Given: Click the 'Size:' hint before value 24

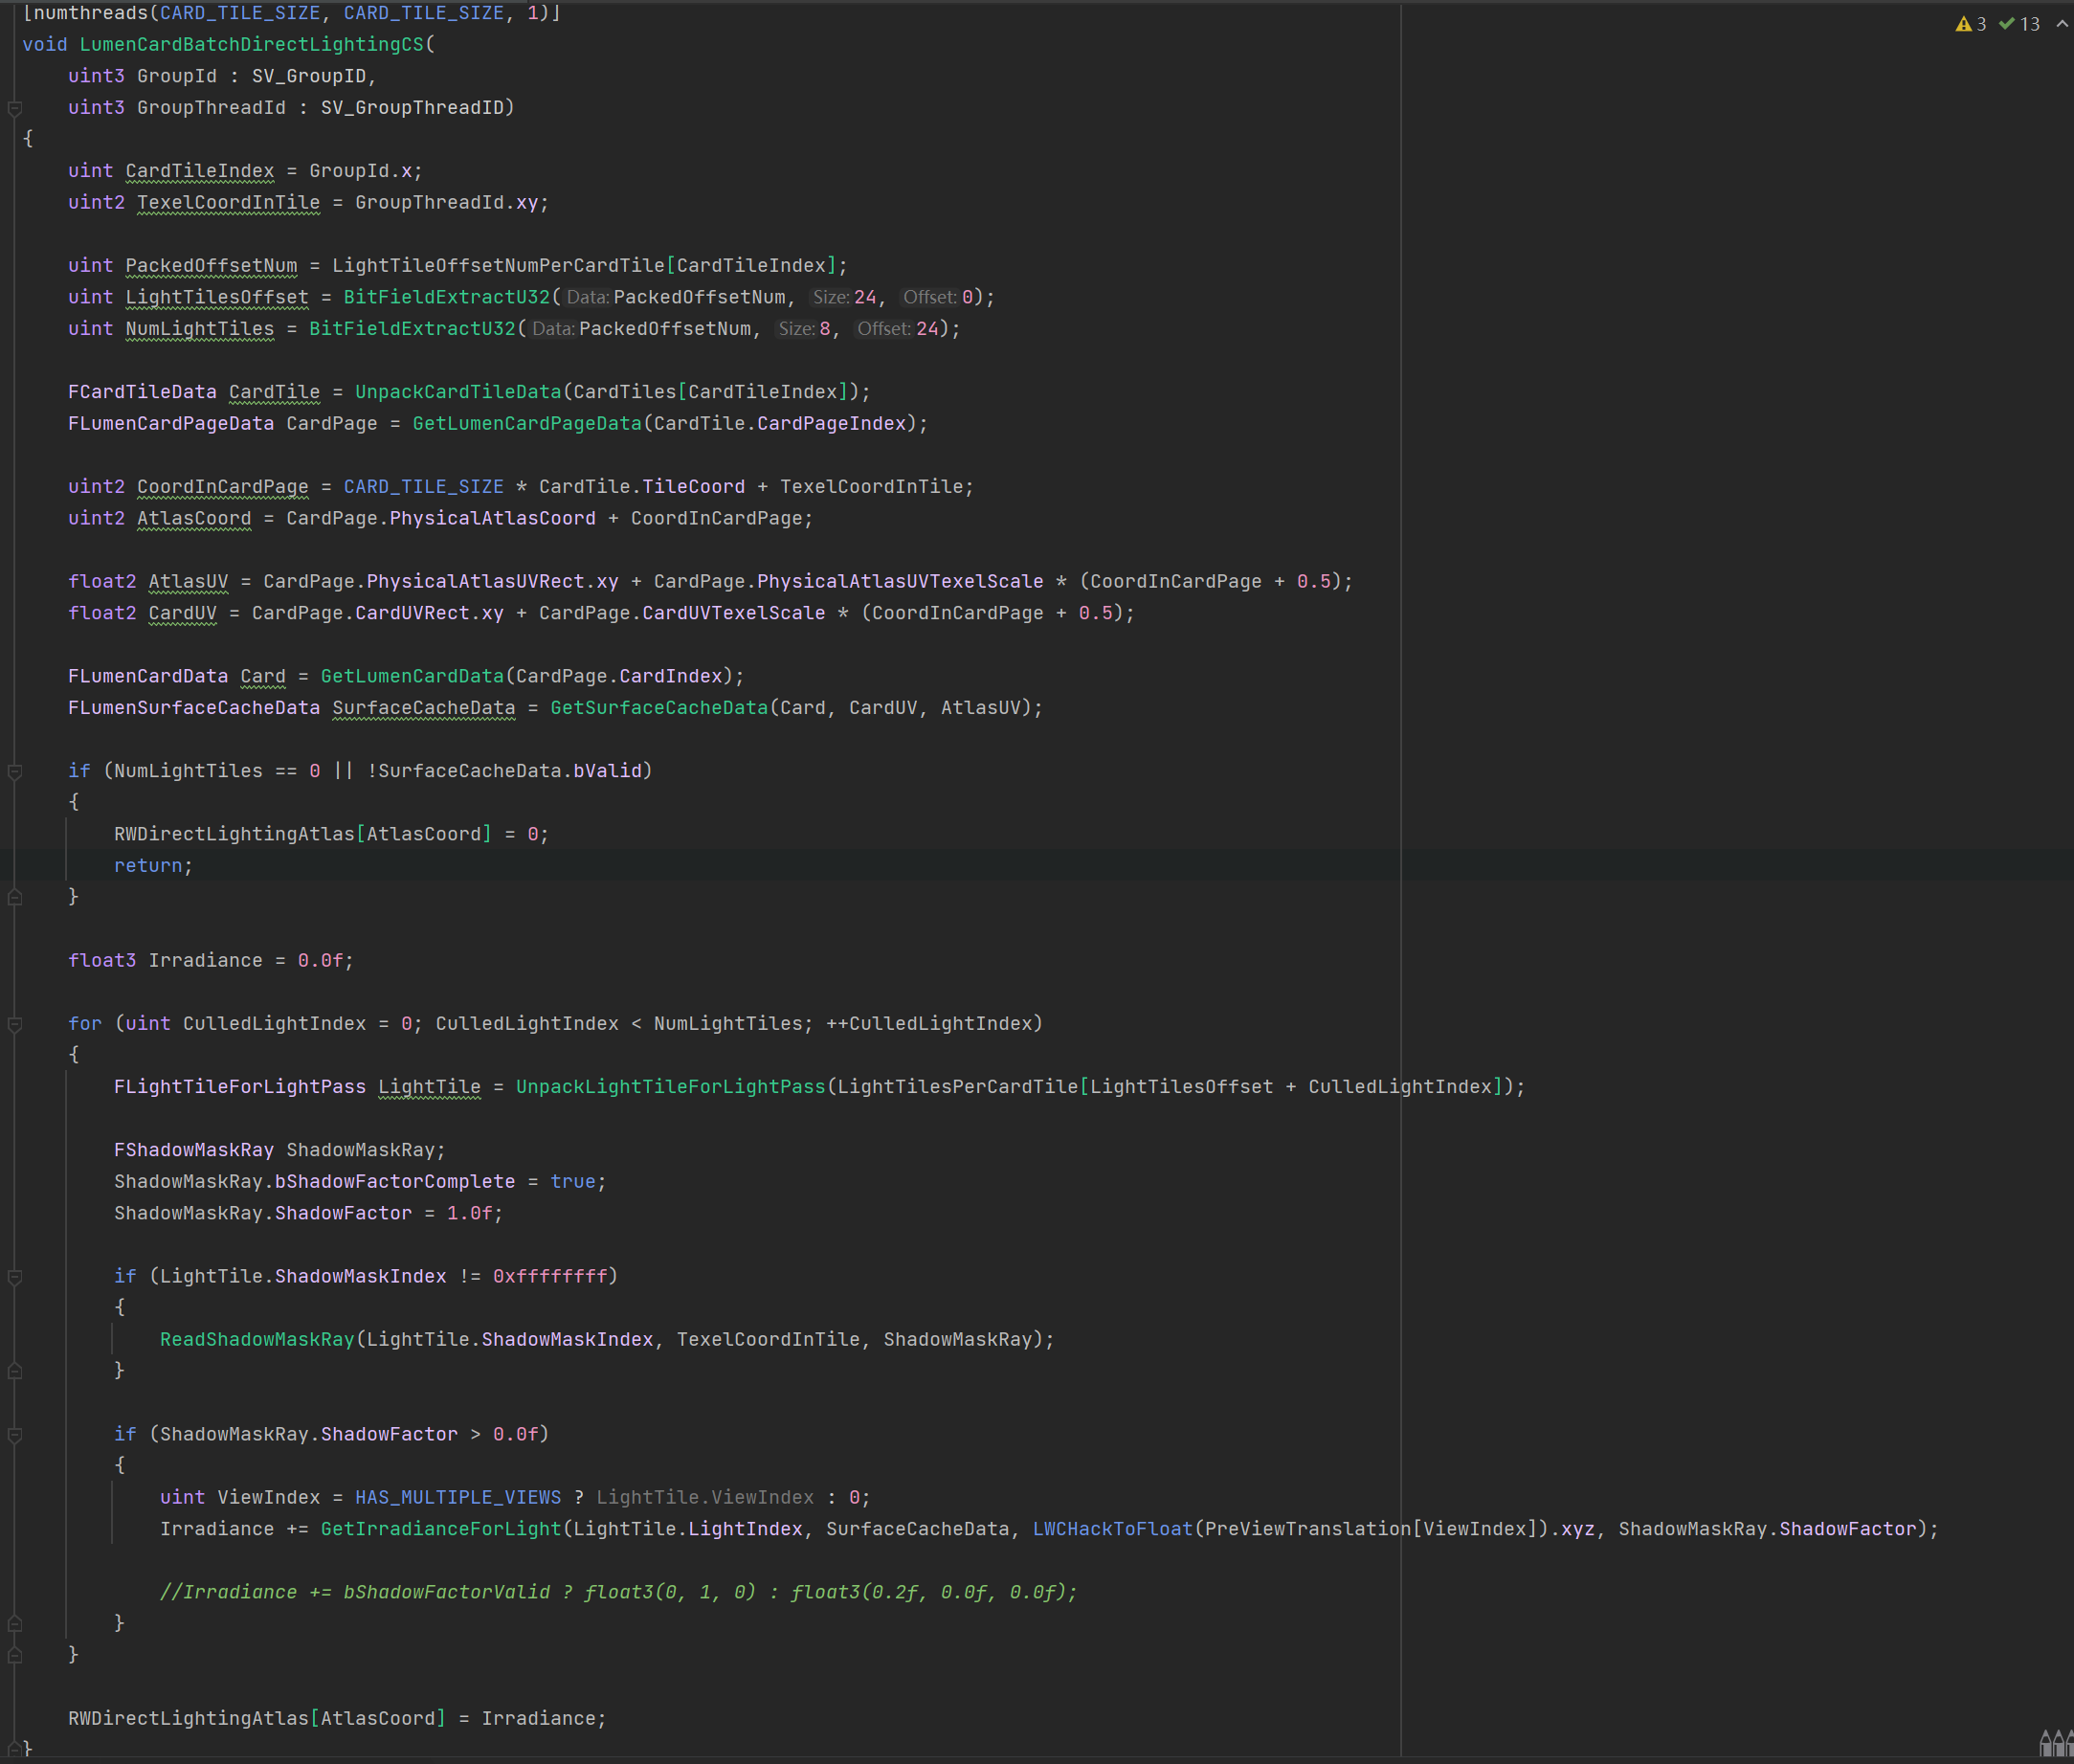Looking at the screenshot, I should (830, 297).
